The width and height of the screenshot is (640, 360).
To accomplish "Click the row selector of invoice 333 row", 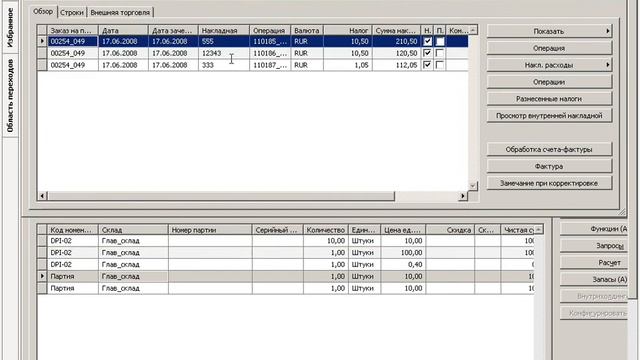I will [x=42, y=65].
